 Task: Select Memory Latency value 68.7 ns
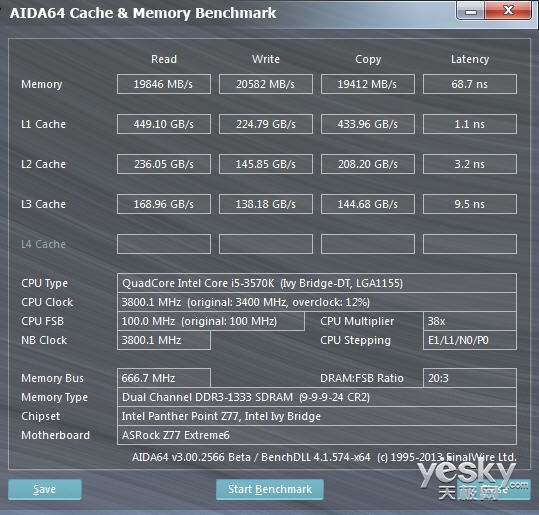click(x=470, y=84)
